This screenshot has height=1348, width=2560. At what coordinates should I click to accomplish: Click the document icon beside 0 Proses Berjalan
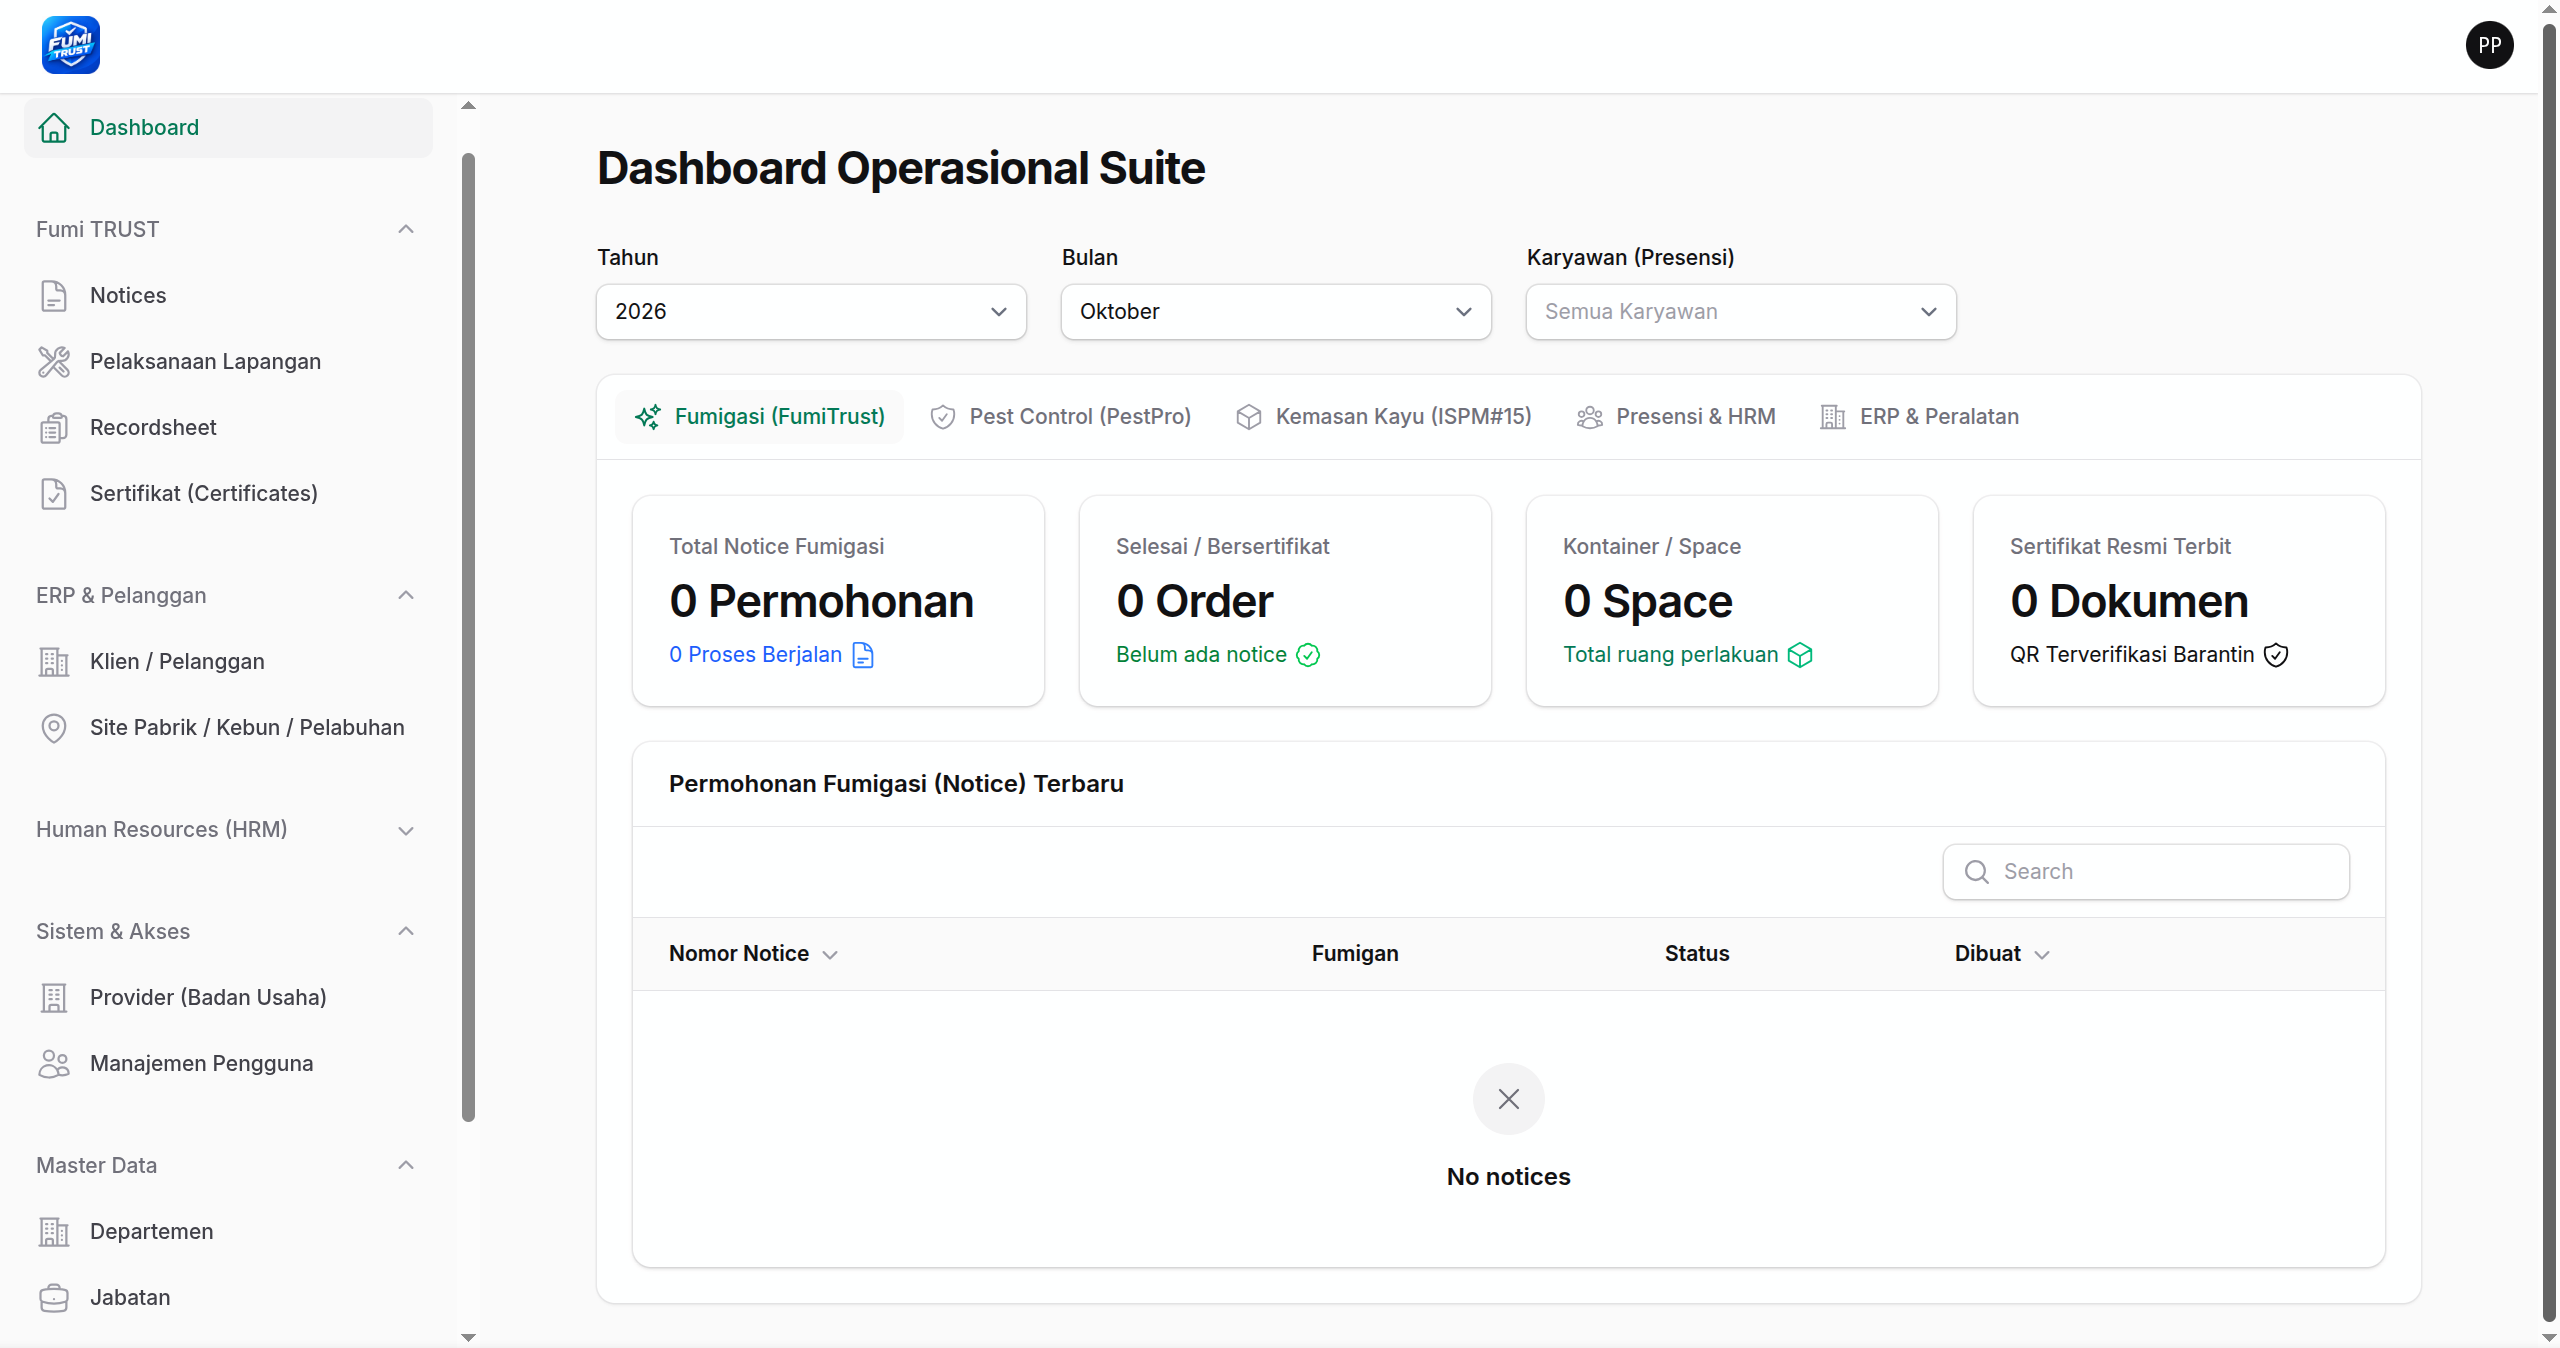click(x=863, y=655)
